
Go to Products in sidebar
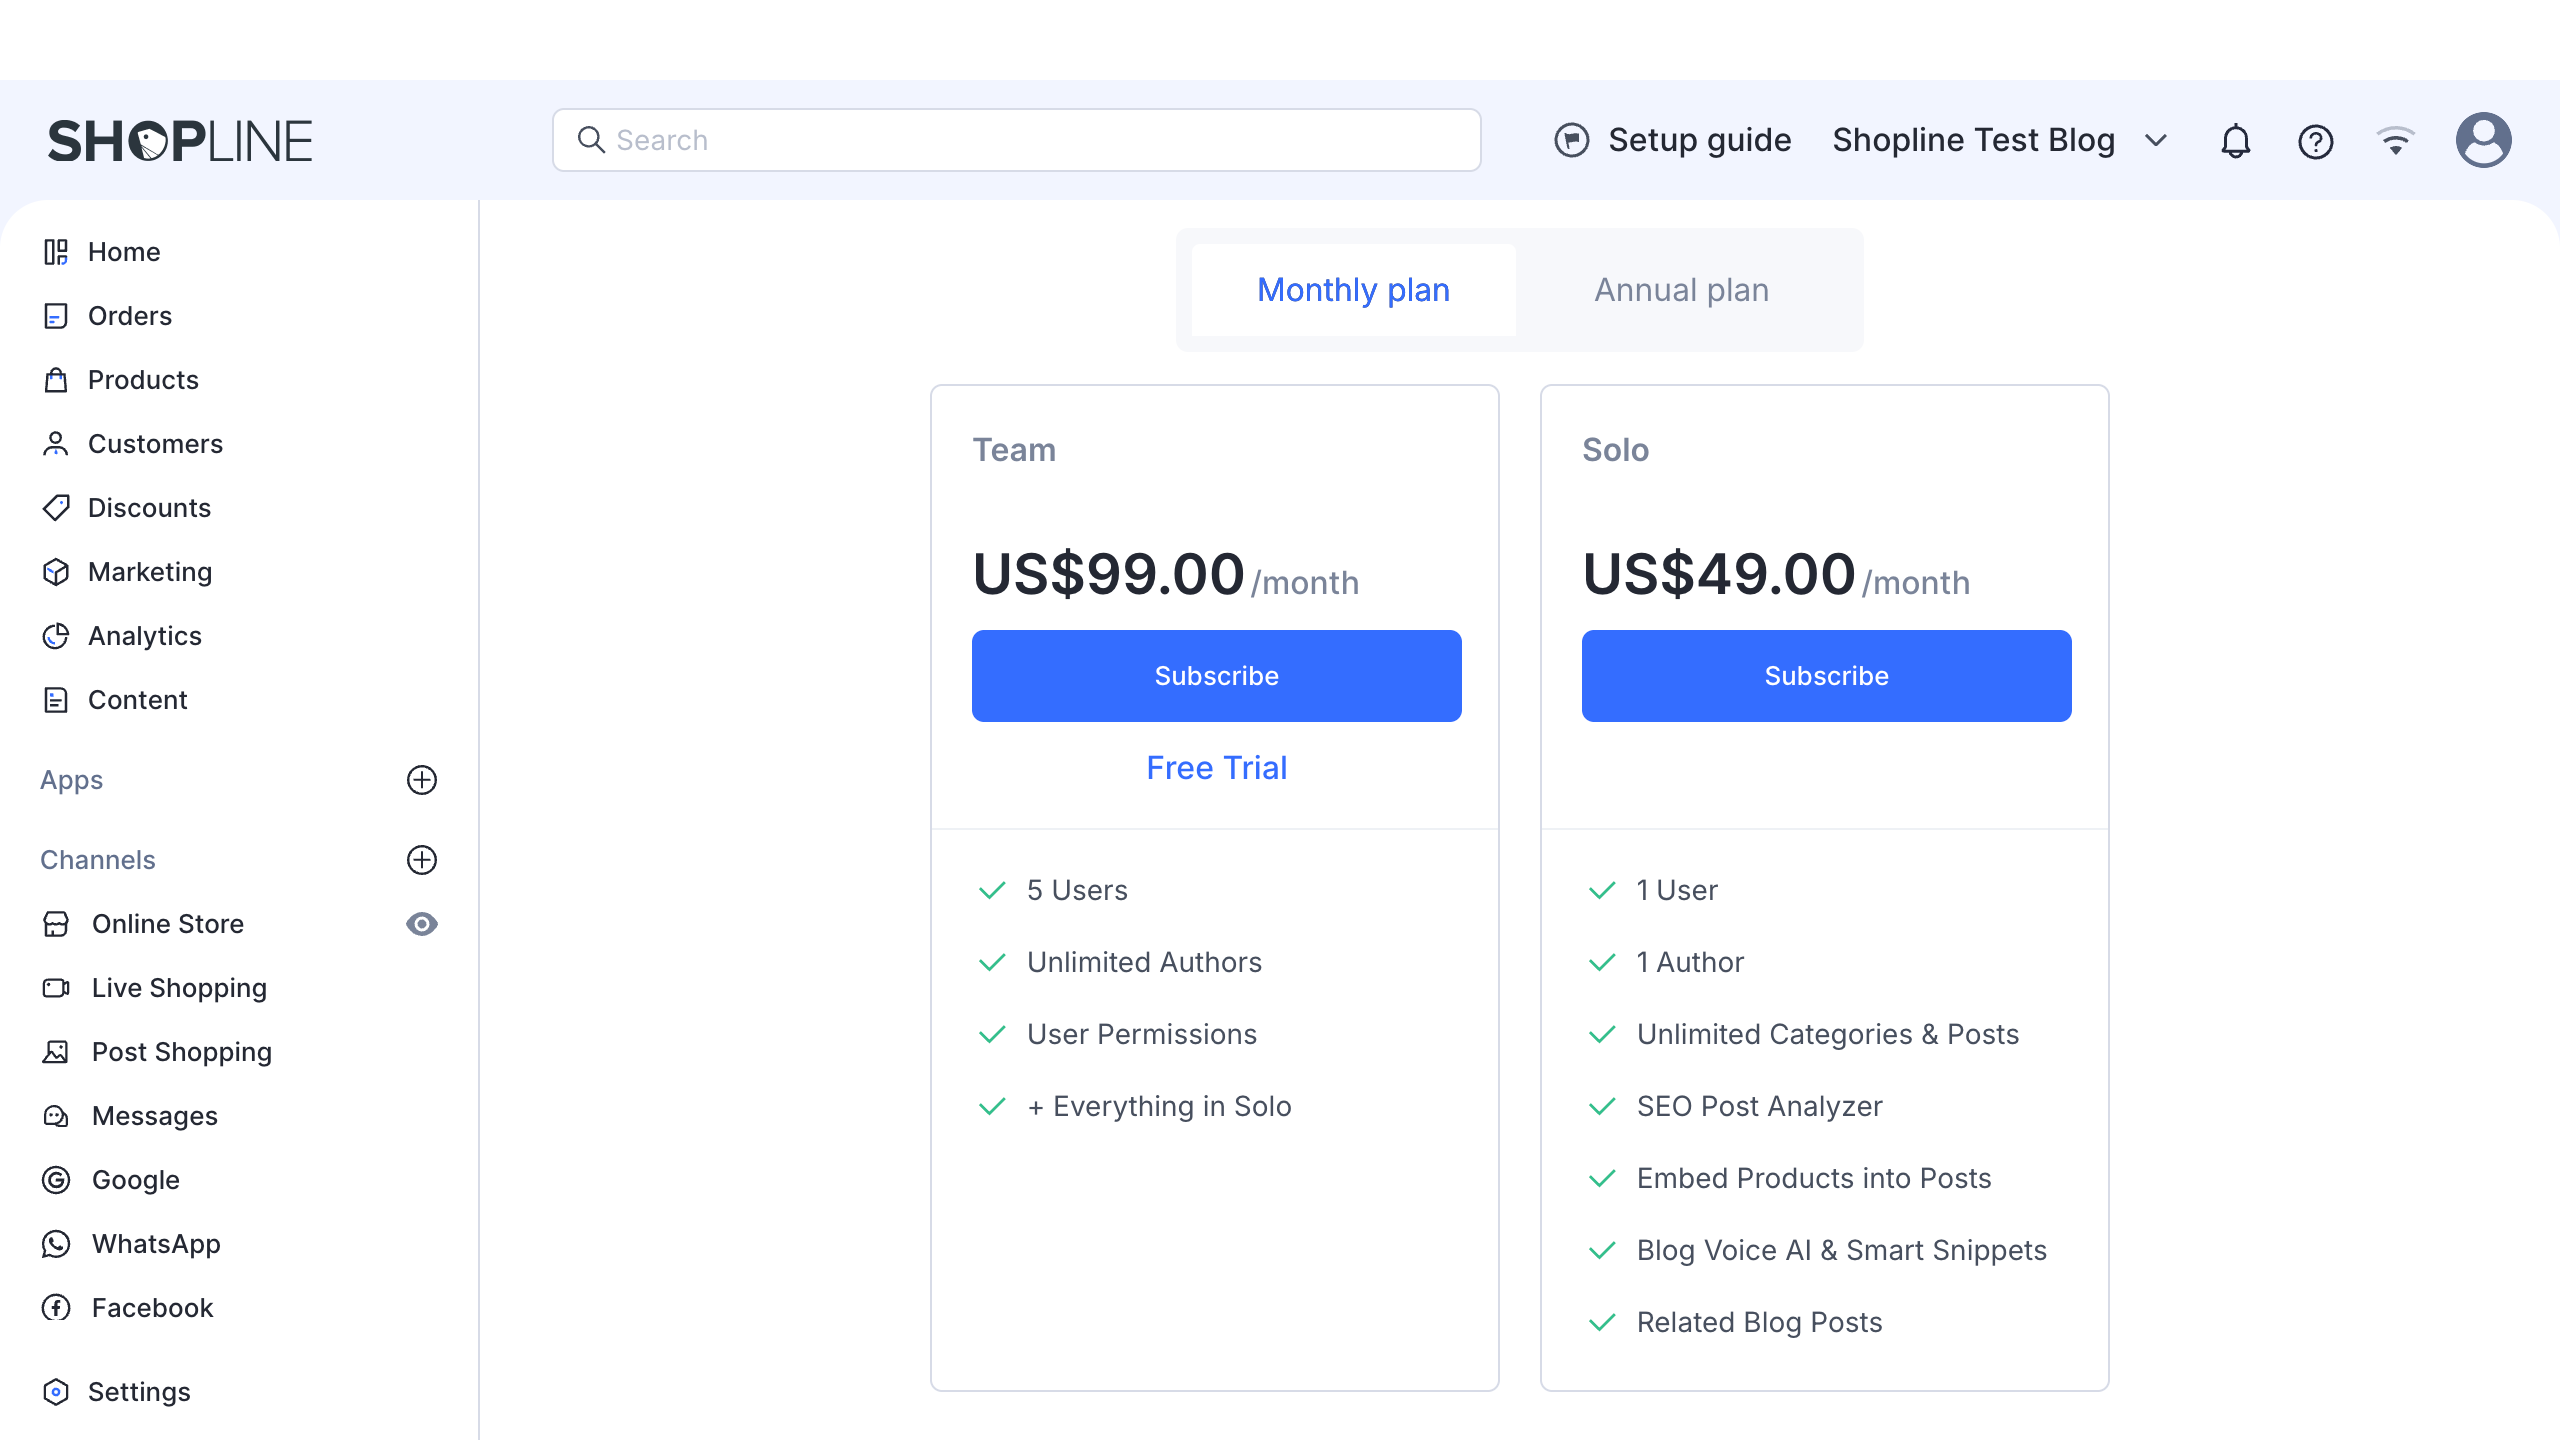point(143,380)
